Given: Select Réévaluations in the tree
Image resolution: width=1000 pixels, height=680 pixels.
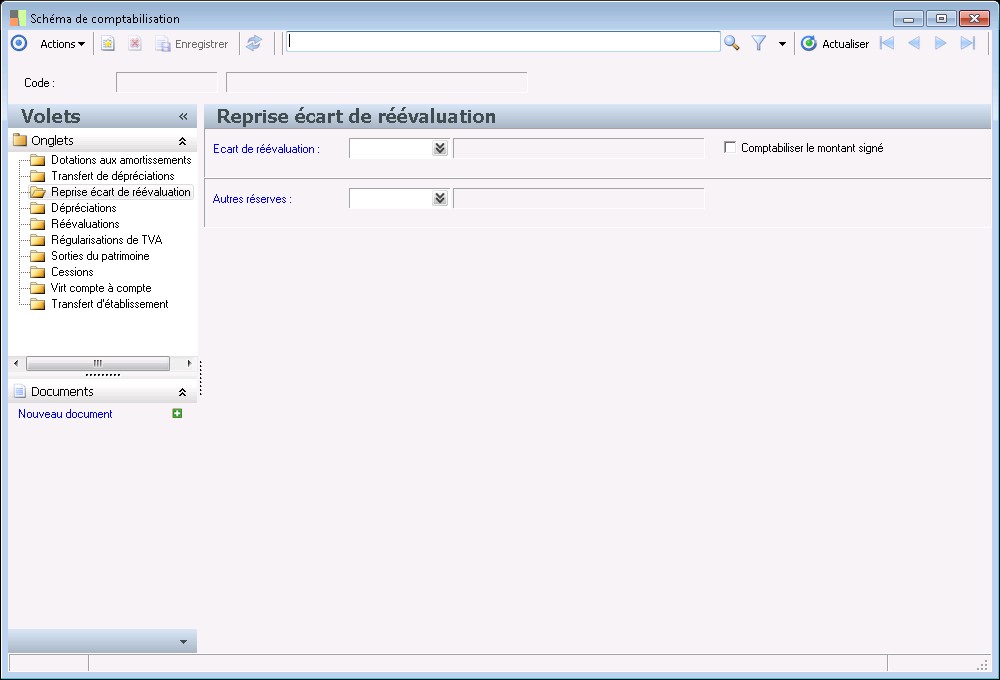Looking at the screenshot, I should [x=85, y=224].
